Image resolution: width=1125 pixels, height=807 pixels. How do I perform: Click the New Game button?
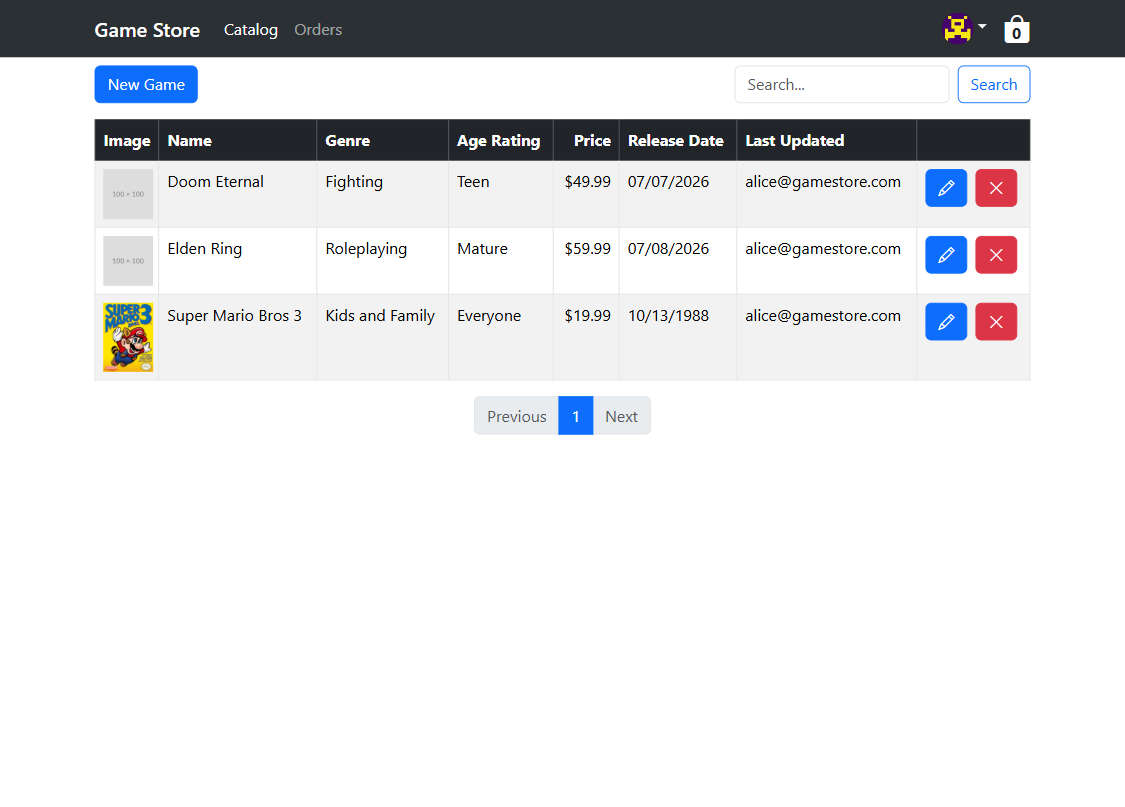pos(146,85)
